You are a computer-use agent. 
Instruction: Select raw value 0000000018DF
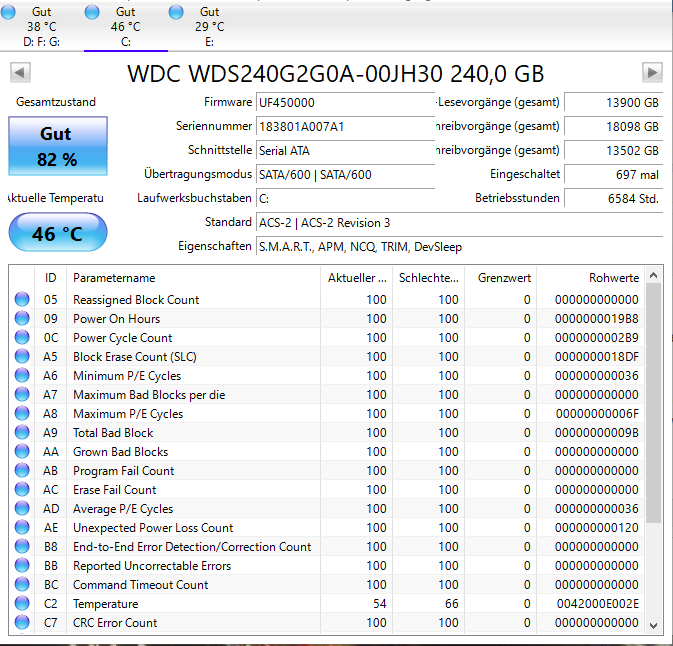point(597,357)
